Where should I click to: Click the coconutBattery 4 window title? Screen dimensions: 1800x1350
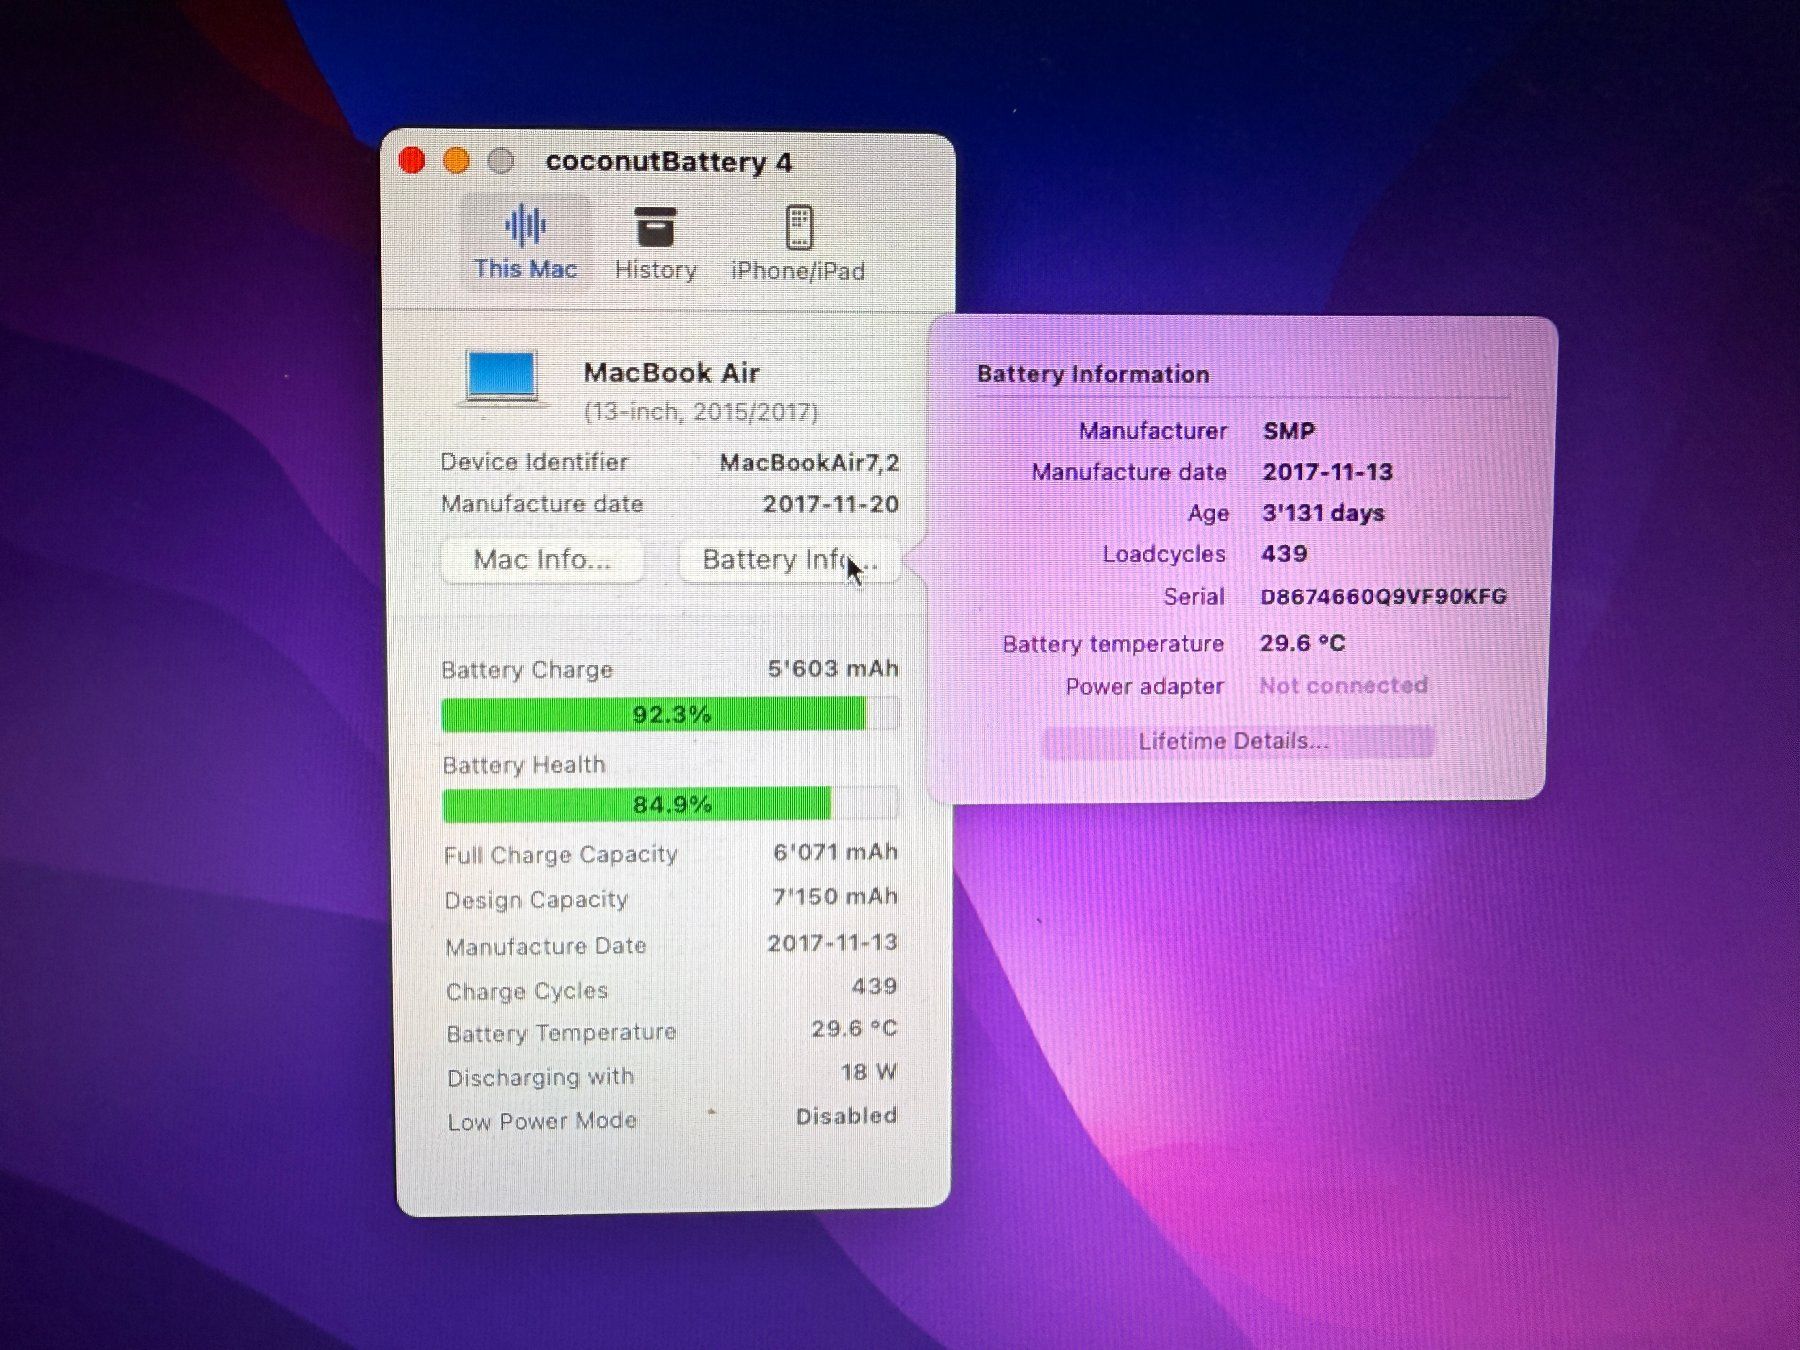pyautogui.click(x=669, y=162)
